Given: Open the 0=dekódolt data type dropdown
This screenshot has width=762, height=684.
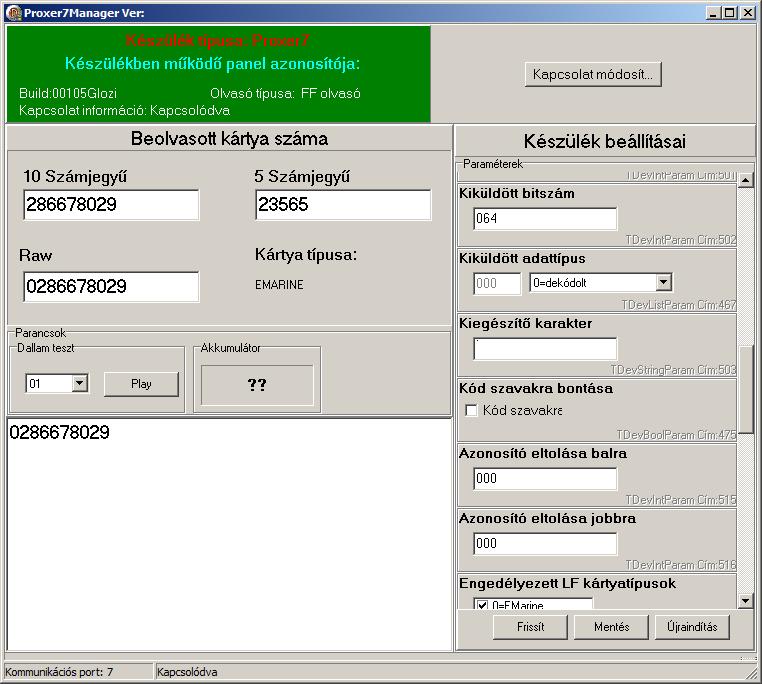Looking at the screenshot, I should click(x=663, y=282).
